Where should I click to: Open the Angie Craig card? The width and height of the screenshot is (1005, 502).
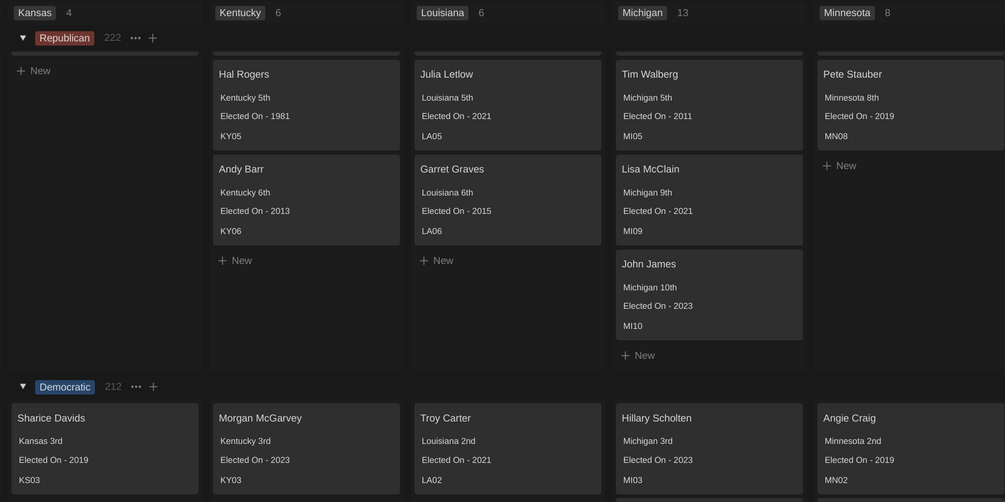[x=910, y=449]
